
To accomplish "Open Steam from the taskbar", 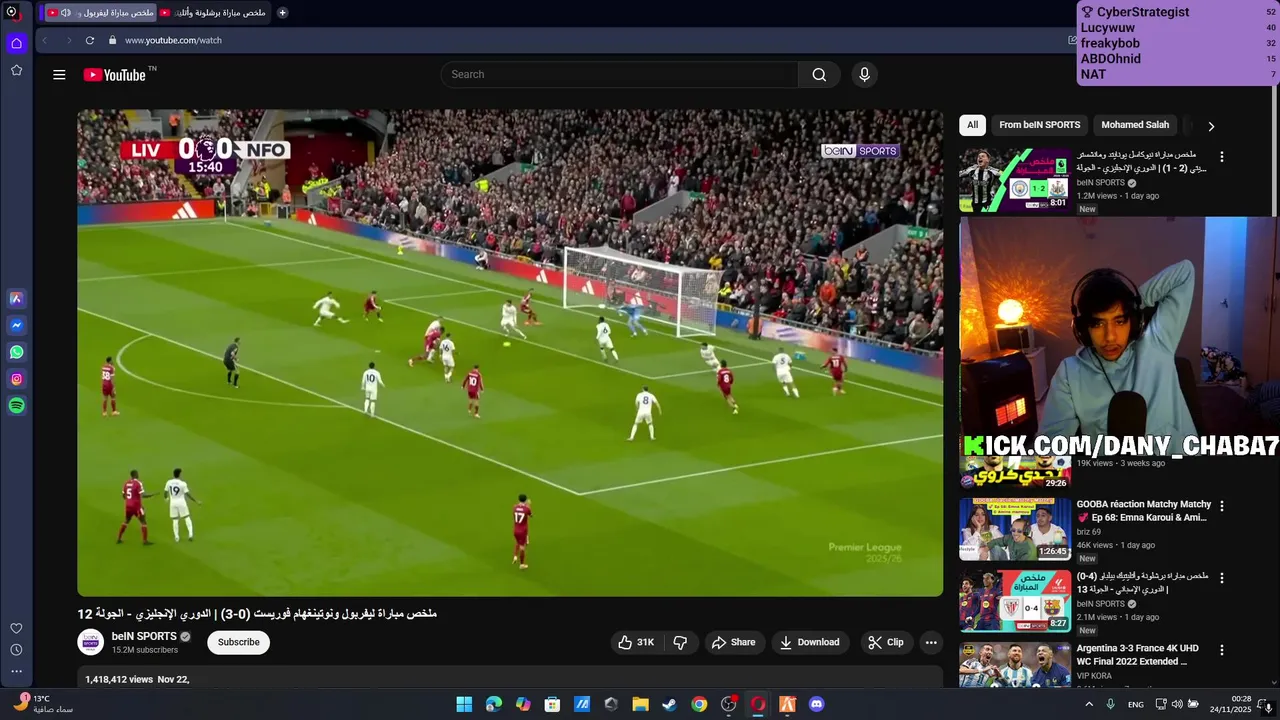I will (x=669, y=704).
